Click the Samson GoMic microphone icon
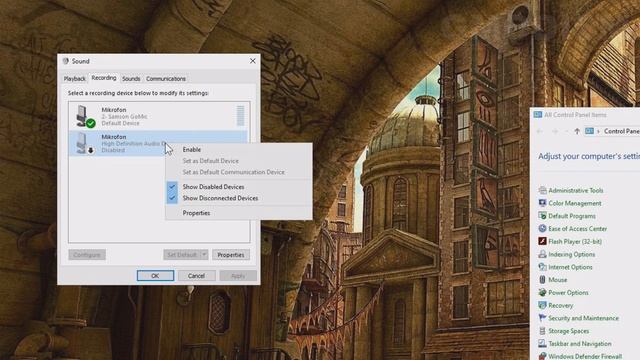The height and width of the screenshot is (360, 640). [85, 116]
